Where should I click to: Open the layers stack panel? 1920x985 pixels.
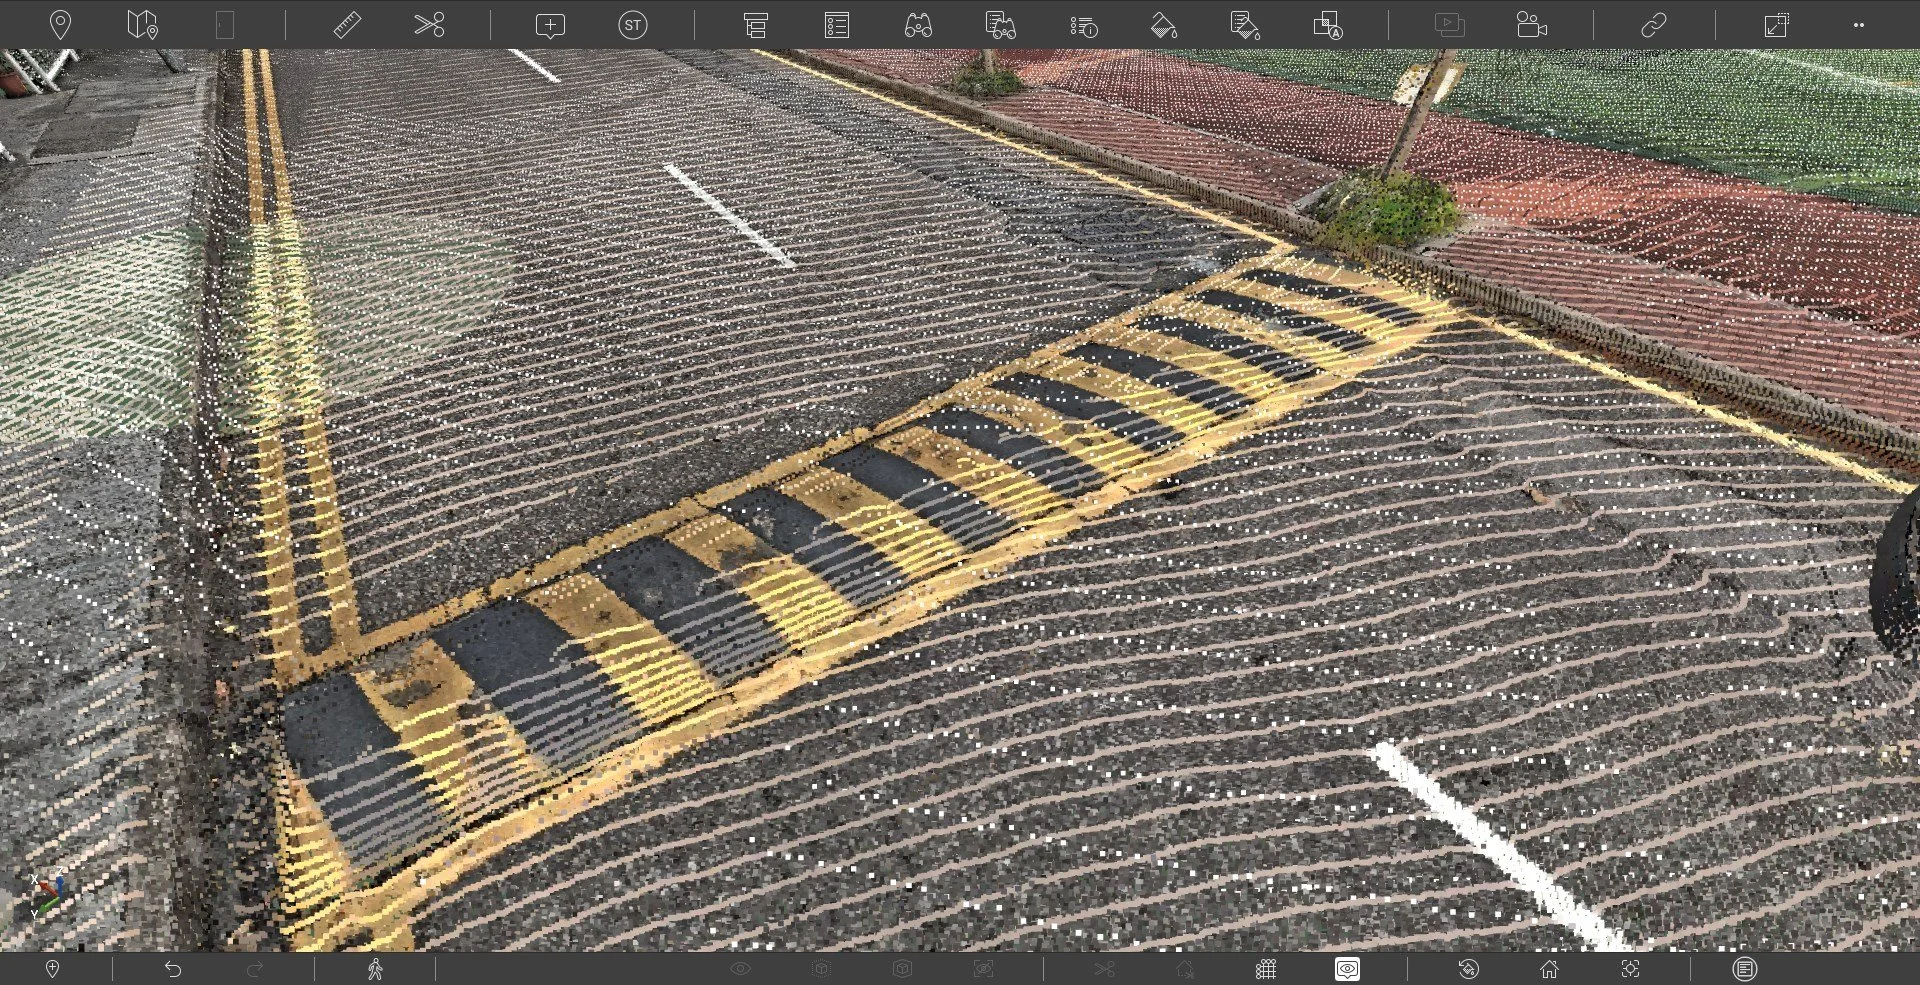[x=755, y=25]
